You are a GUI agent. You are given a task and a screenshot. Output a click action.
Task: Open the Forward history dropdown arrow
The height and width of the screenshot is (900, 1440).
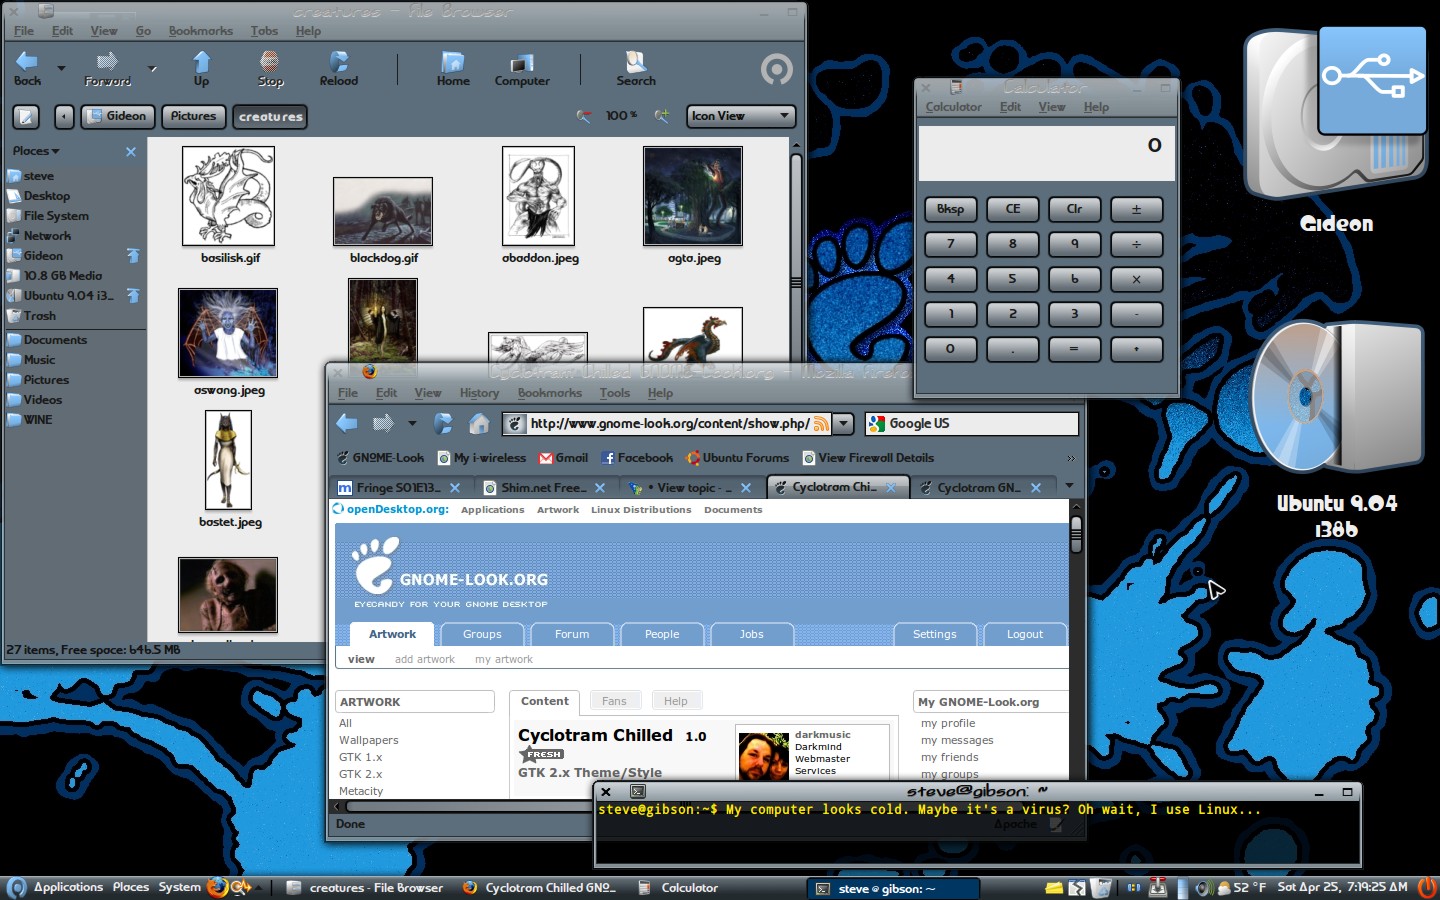coord(152,69)
